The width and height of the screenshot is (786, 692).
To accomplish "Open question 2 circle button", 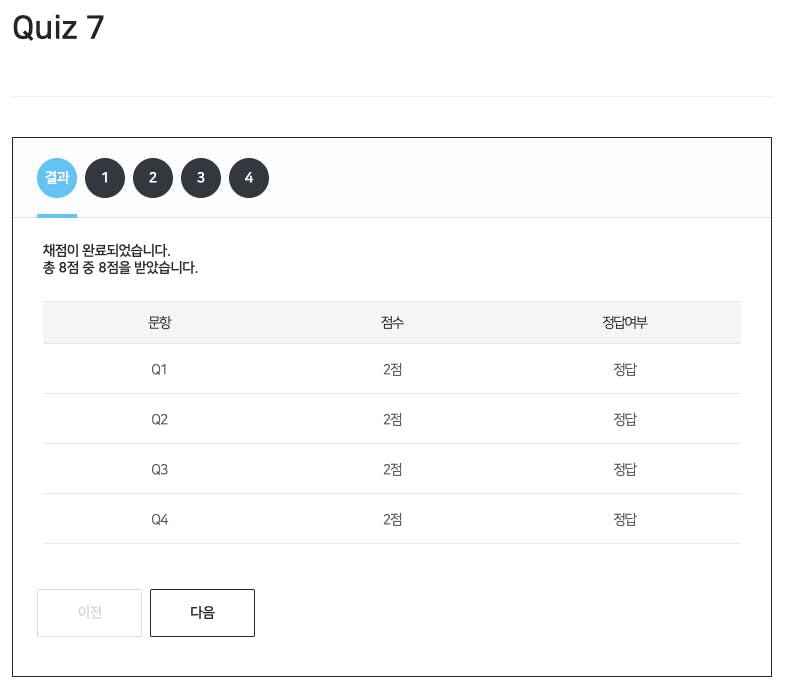I will pyautogui.click(x=153, y=178).
